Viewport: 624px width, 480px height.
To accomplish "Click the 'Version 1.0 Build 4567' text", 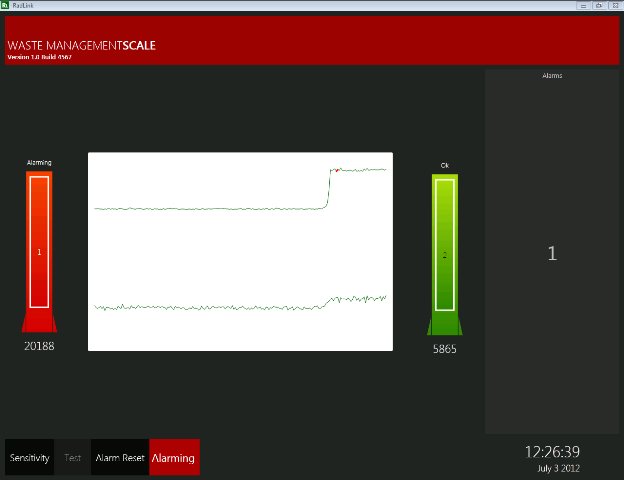I will [39, 57].
